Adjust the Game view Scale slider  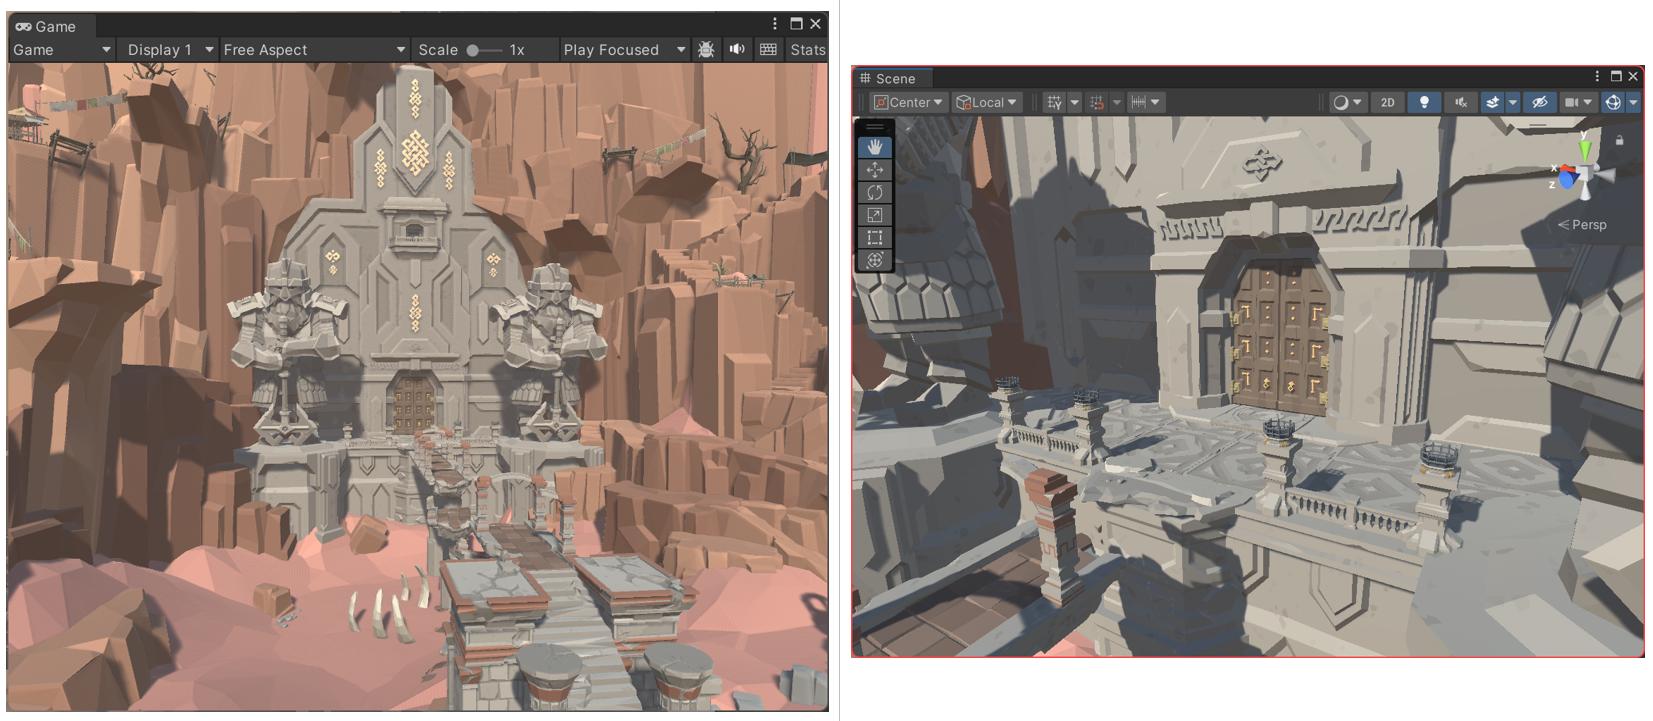[x=484, y=50]
